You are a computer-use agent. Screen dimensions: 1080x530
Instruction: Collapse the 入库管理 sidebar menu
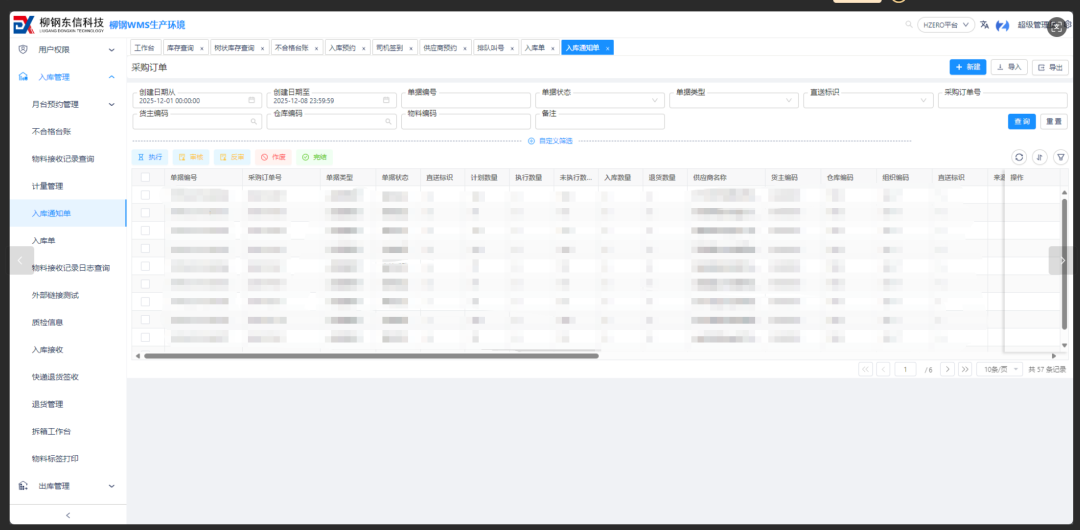[x=68, y=77]
